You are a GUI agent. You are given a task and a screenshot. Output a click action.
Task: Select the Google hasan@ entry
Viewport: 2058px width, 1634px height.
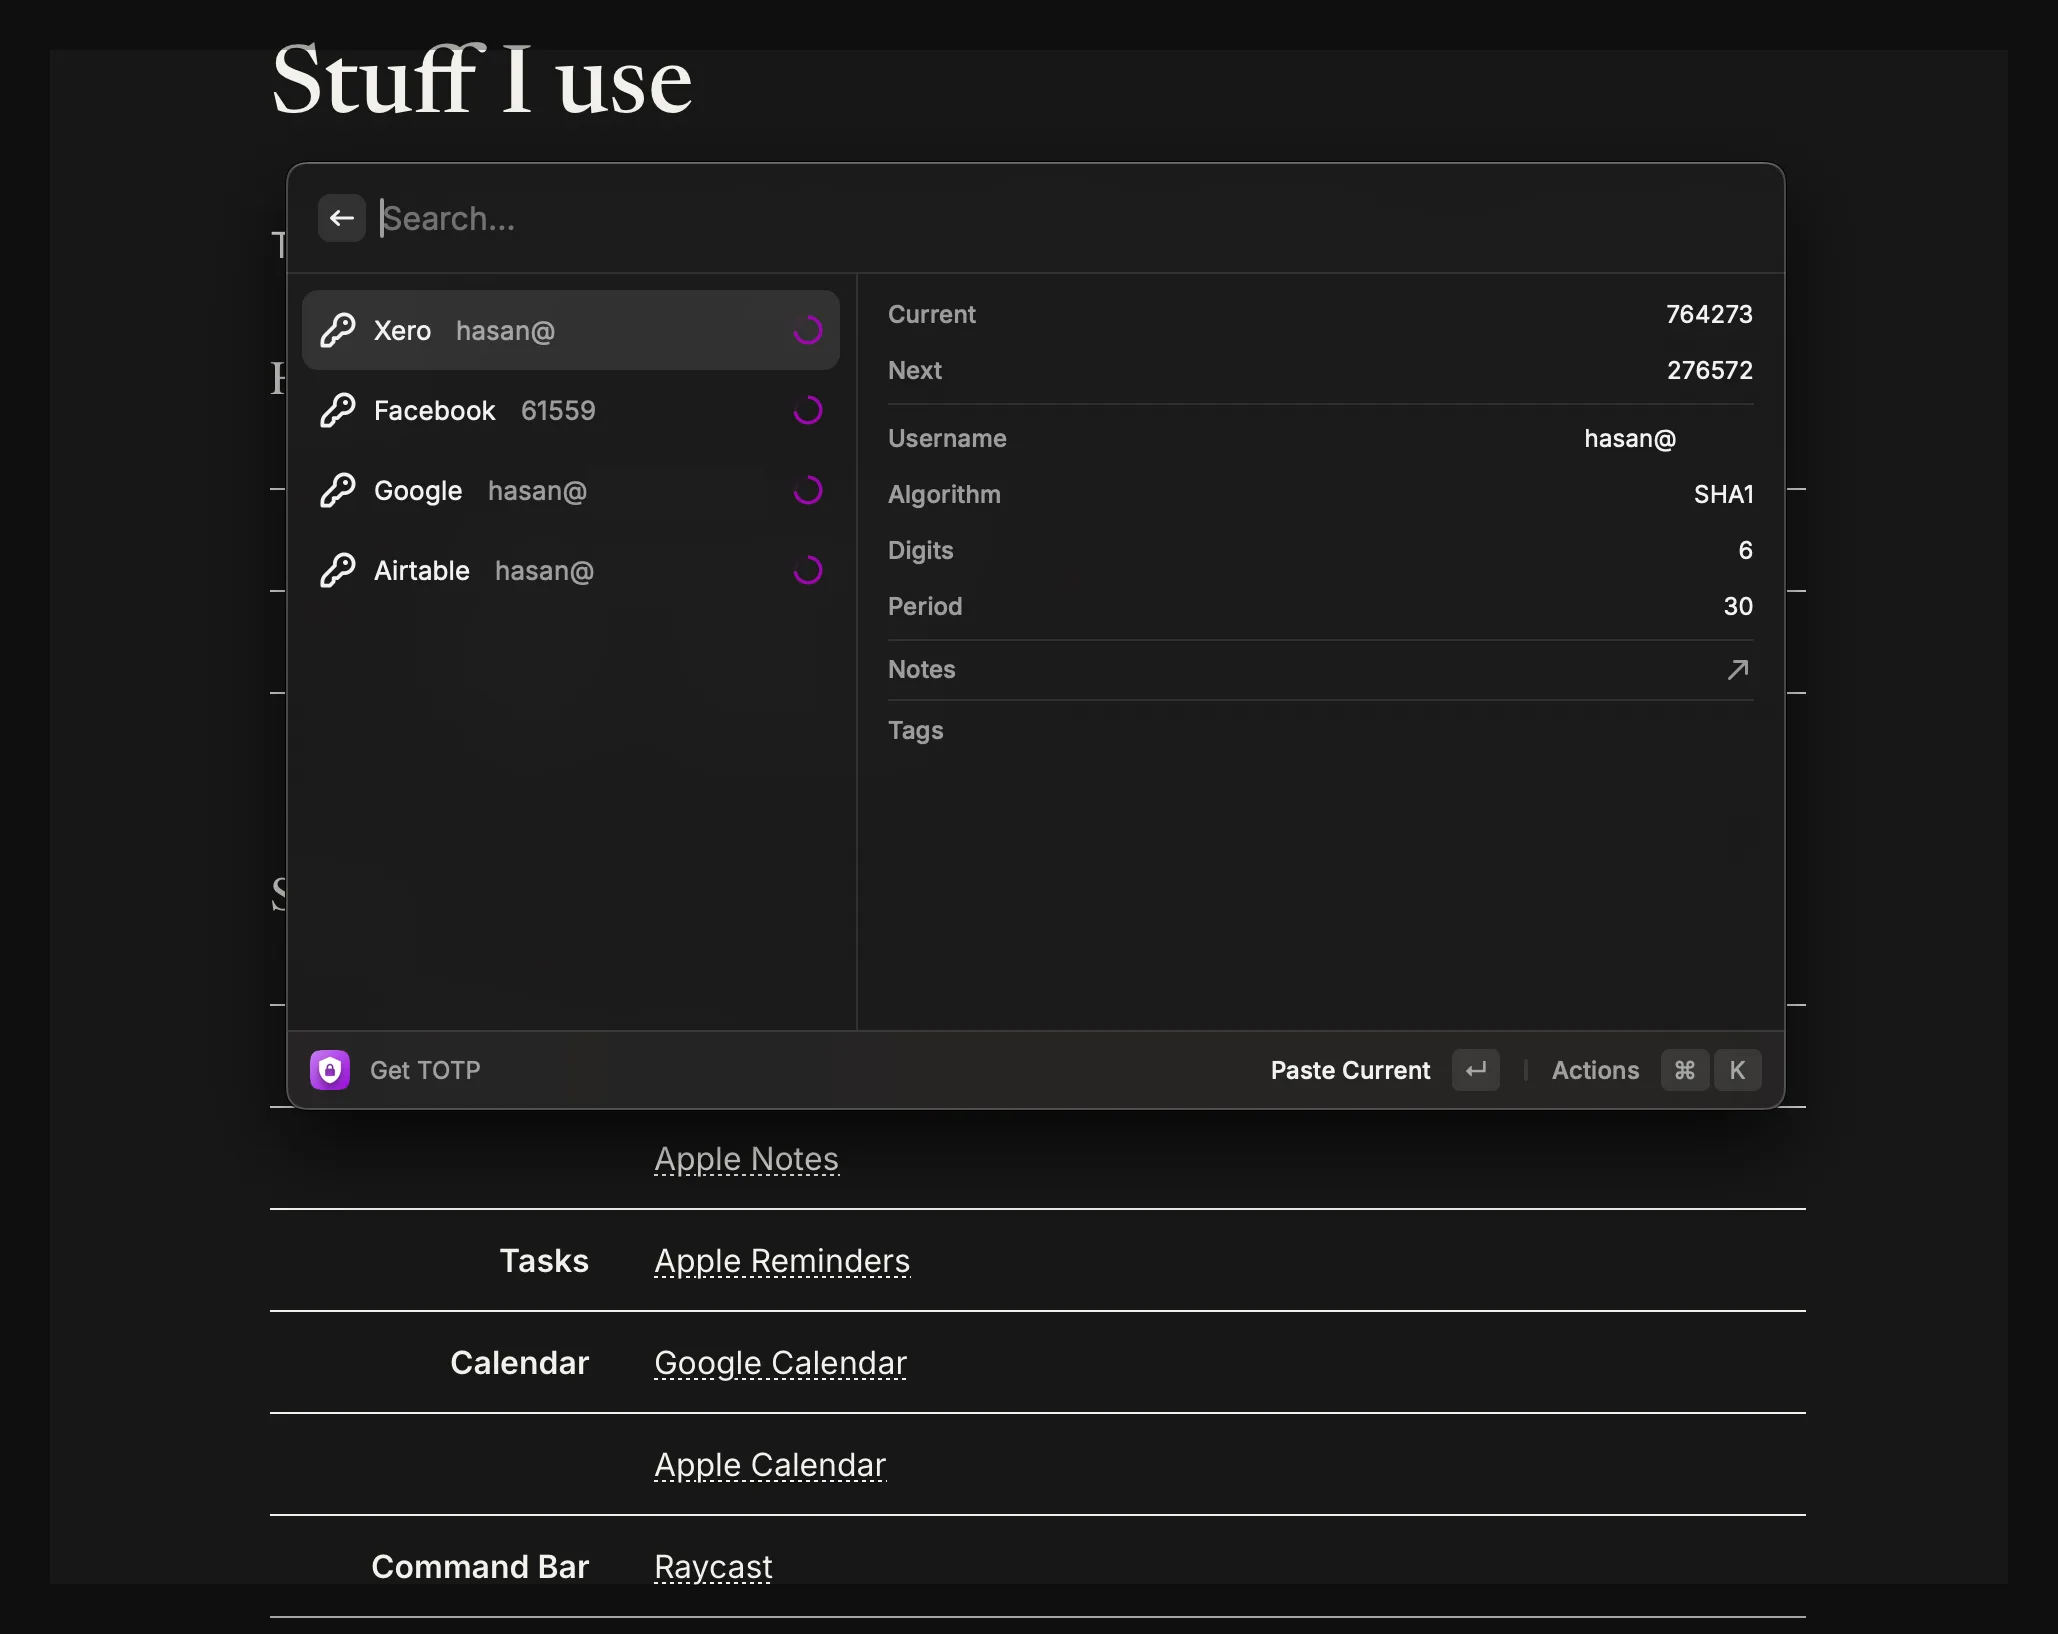(x=570, y=490)
